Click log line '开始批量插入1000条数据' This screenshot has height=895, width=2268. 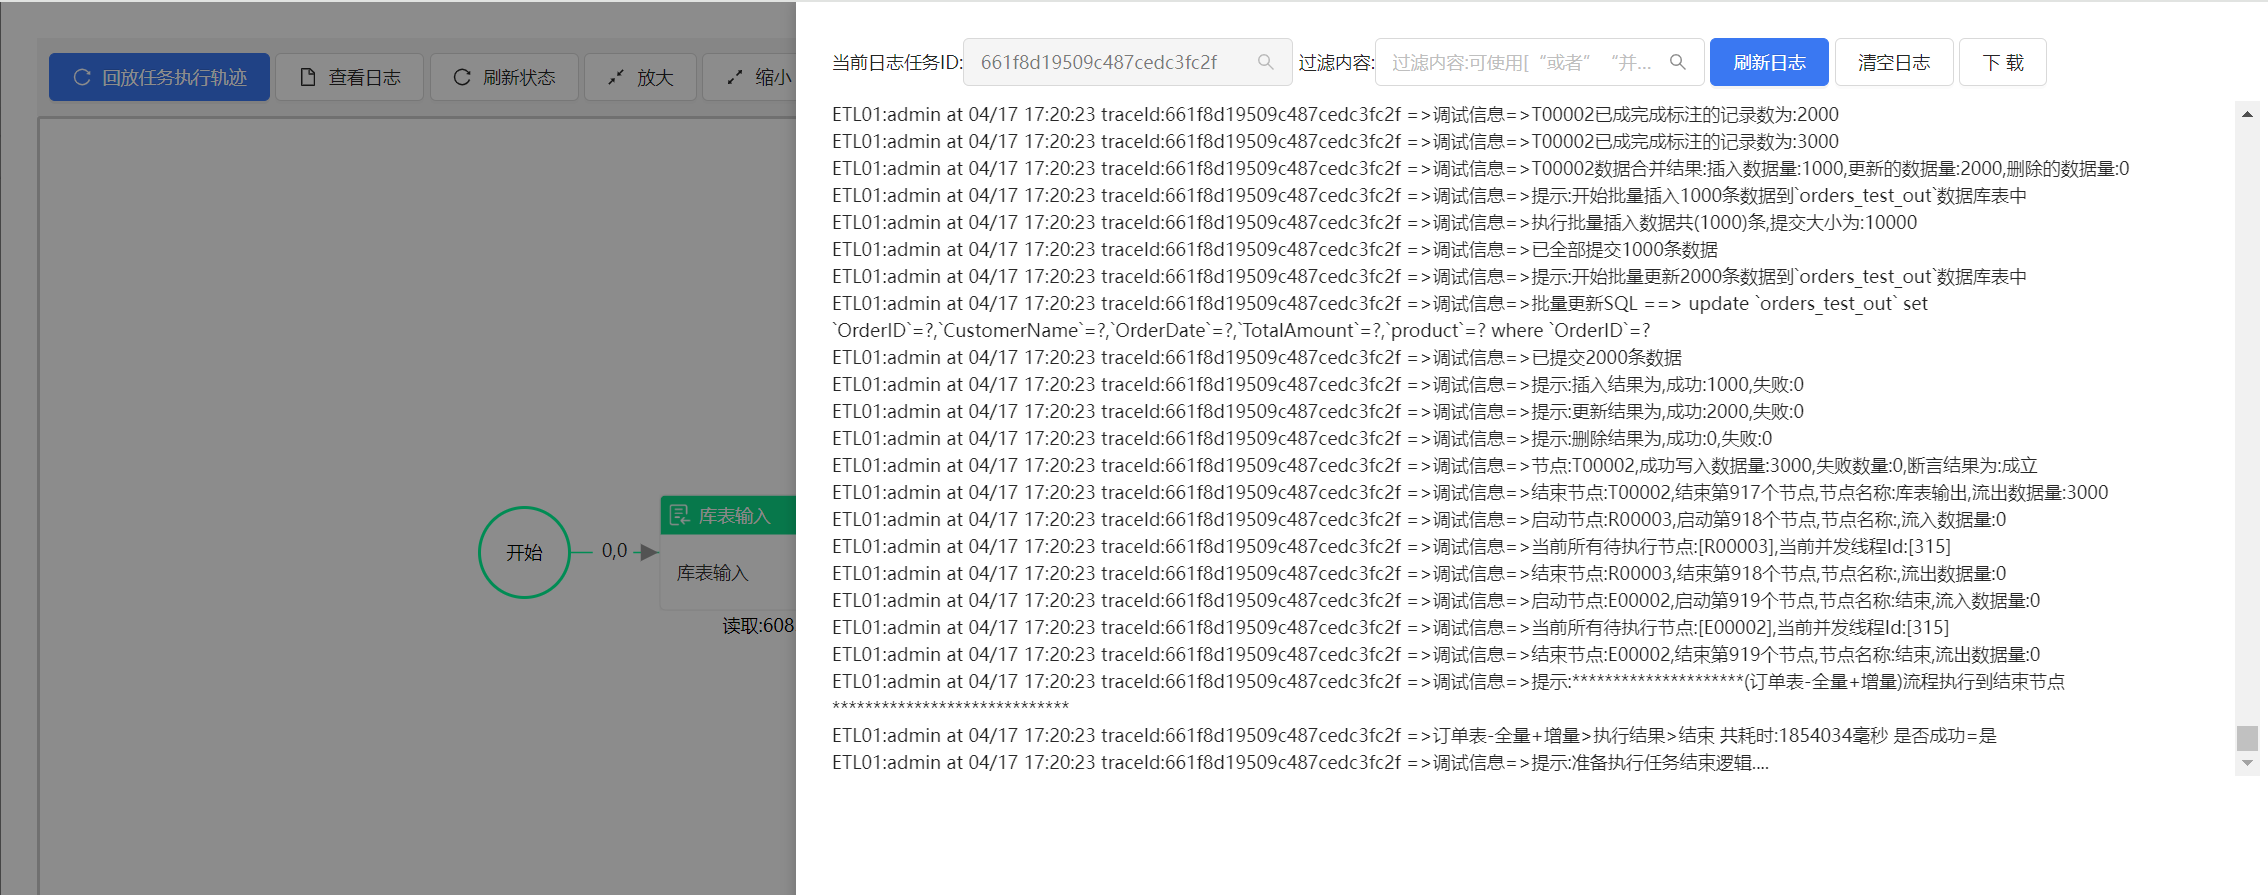[x=1429, y=195]
